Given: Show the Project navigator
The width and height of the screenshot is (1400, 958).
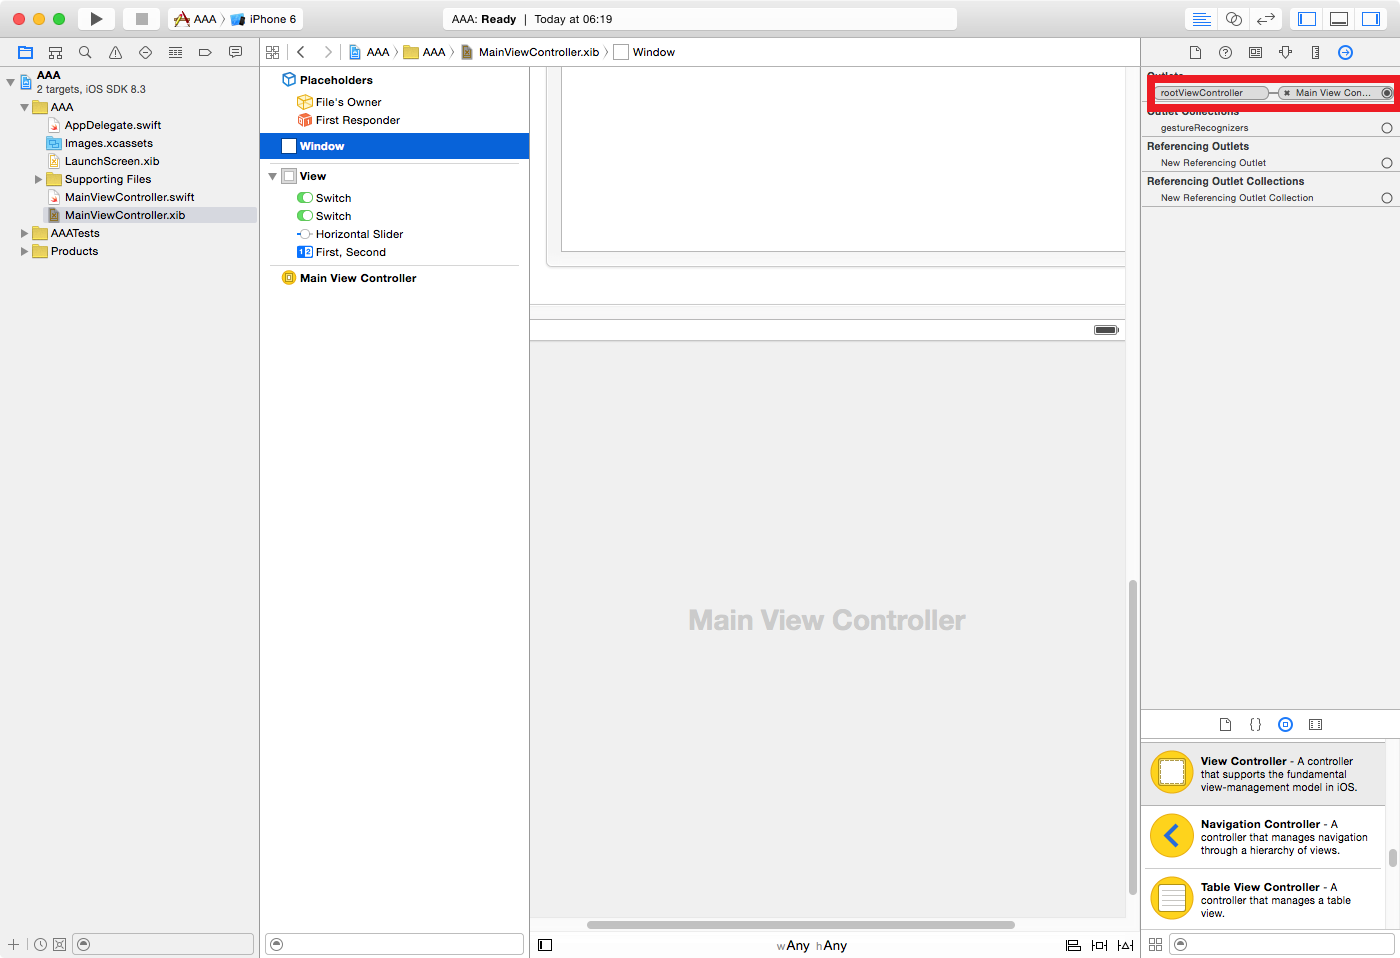Looking at the screenshot, I should (x=26, y=52).
